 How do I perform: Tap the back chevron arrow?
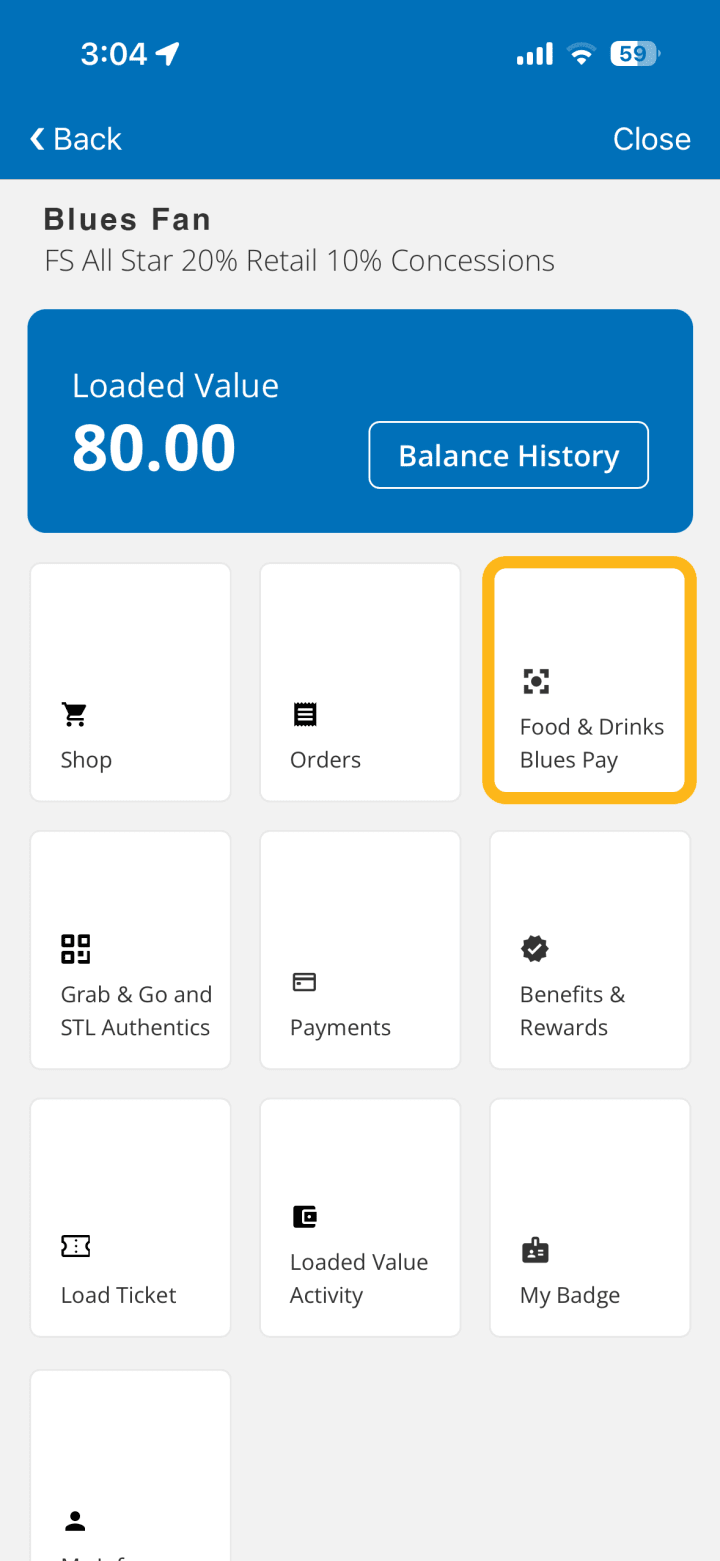[38, 139]
